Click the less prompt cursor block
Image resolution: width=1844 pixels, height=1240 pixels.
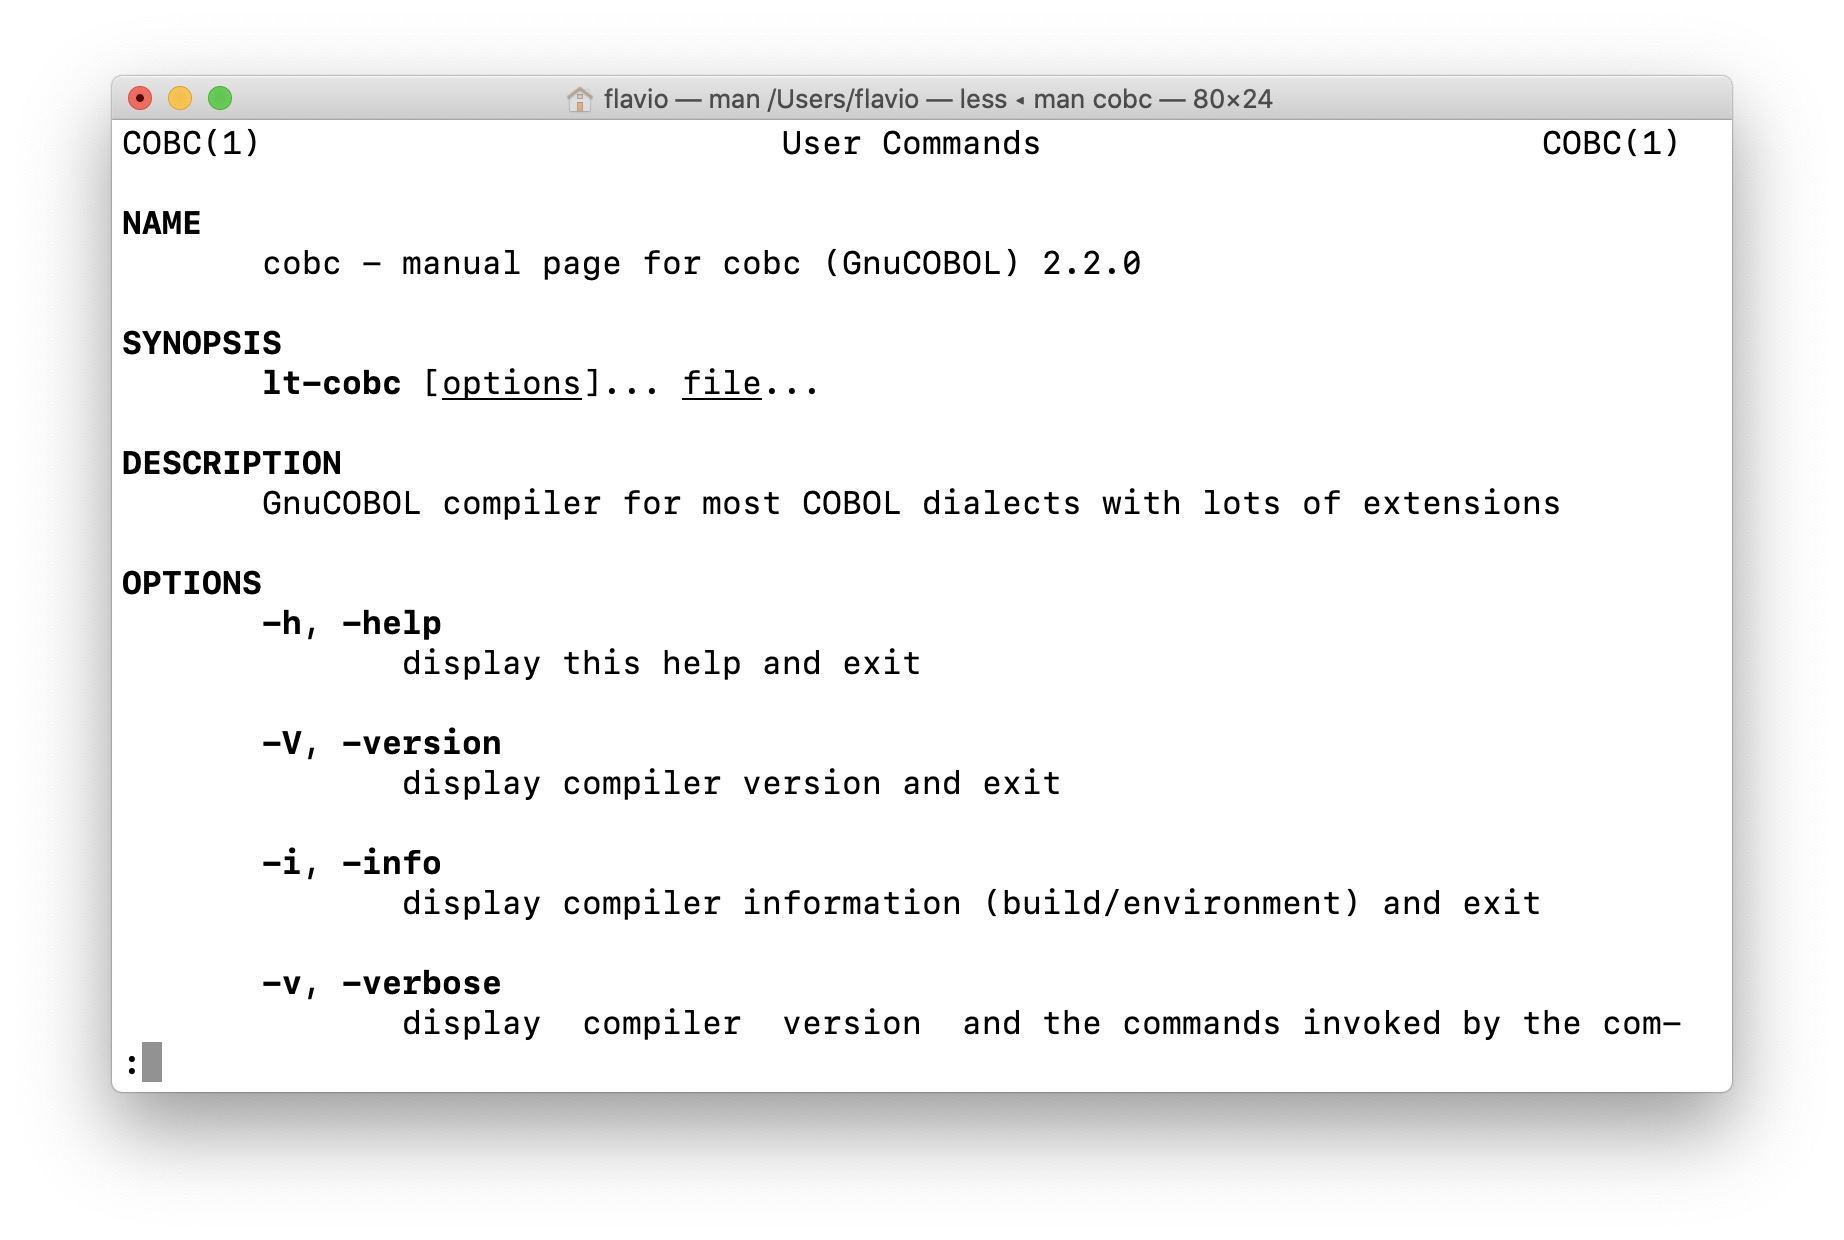[x=152, y=1062]
